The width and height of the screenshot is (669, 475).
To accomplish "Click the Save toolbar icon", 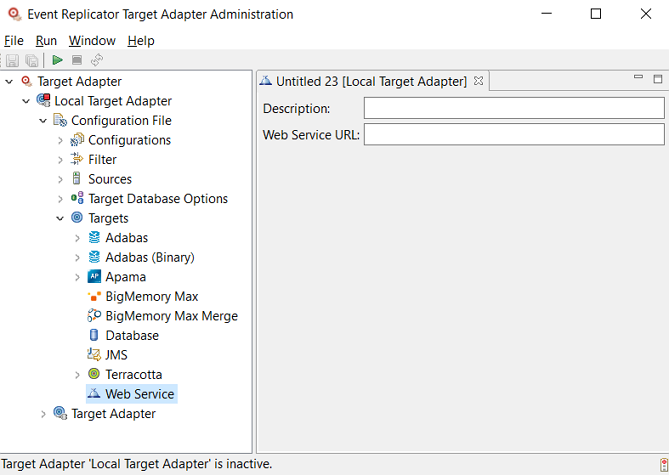I will pos(12,61).
